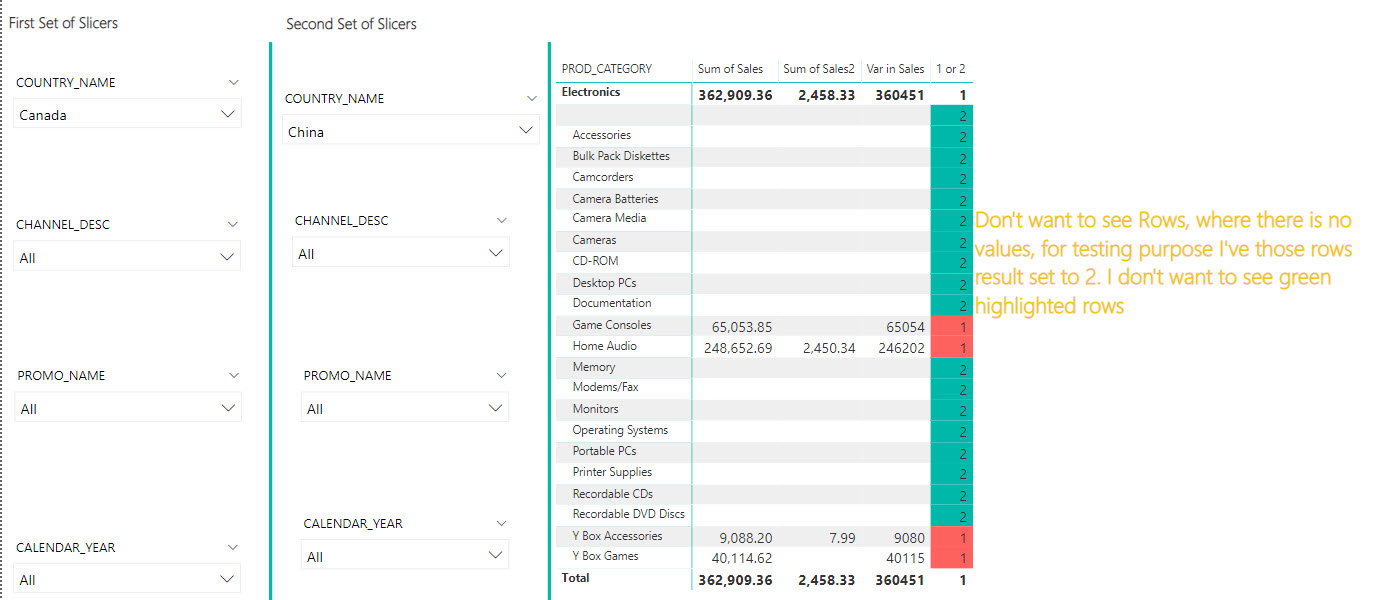Click the 248,652.69 Home Audio sales value

738,348
